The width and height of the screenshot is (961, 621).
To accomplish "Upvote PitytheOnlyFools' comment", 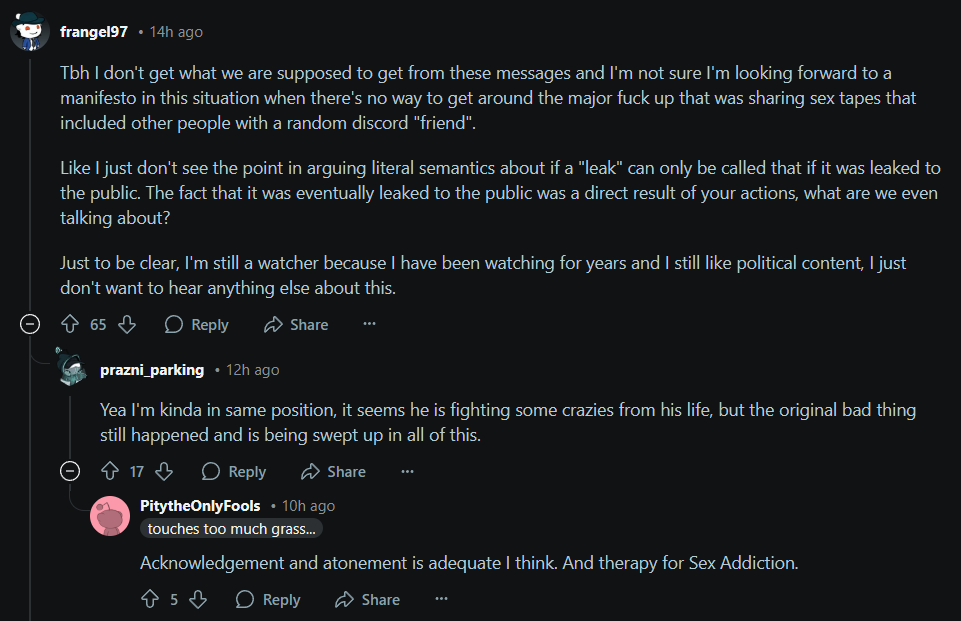I will 150,599.
